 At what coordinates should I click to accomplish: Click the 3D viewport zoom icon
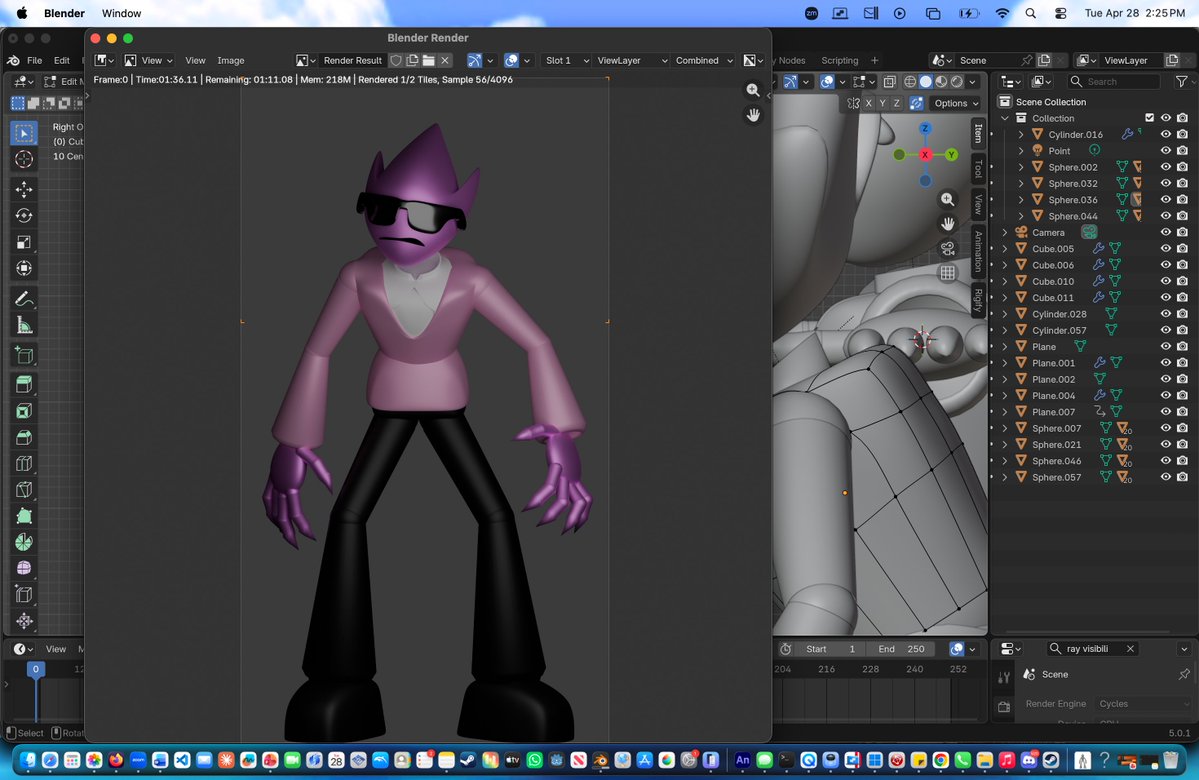(x=947, y=200)
